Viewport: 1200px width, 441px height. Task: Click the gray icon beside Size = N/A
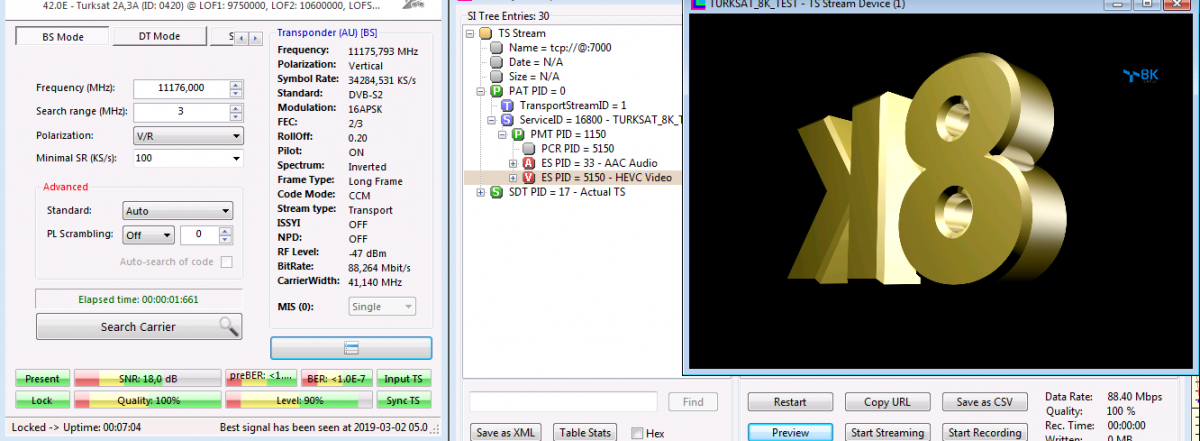pos(497,76)
